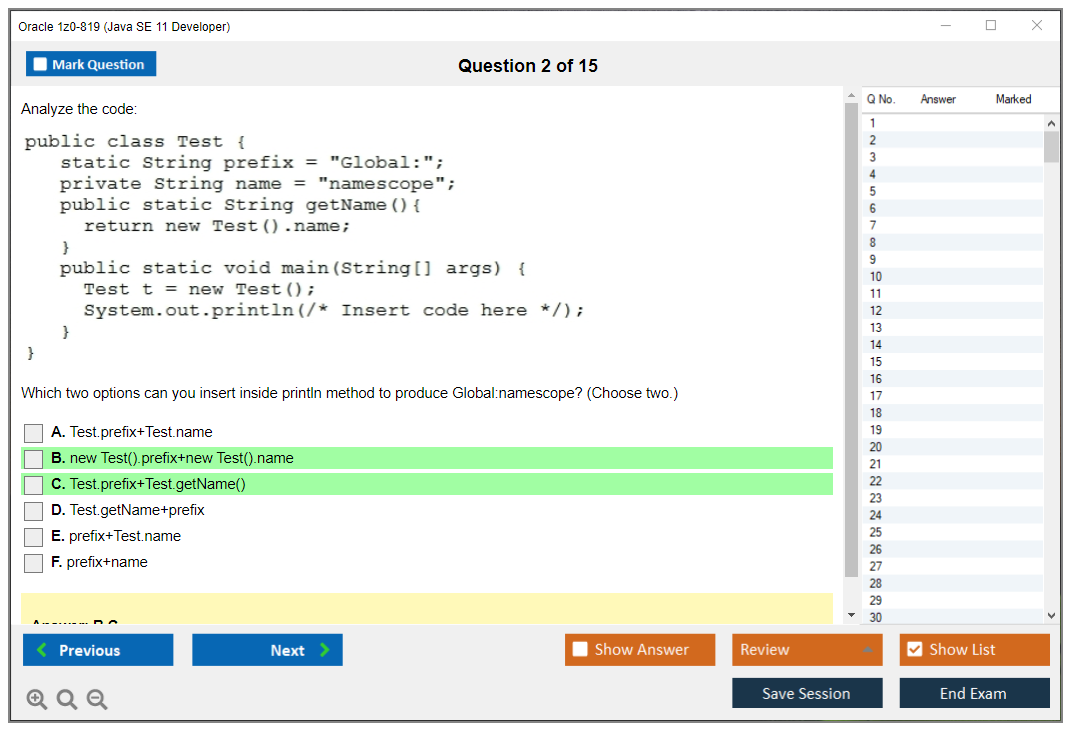Tick option B new Test().prefix answer
The image size is (1075, 735).
click(x=34, y=459)
